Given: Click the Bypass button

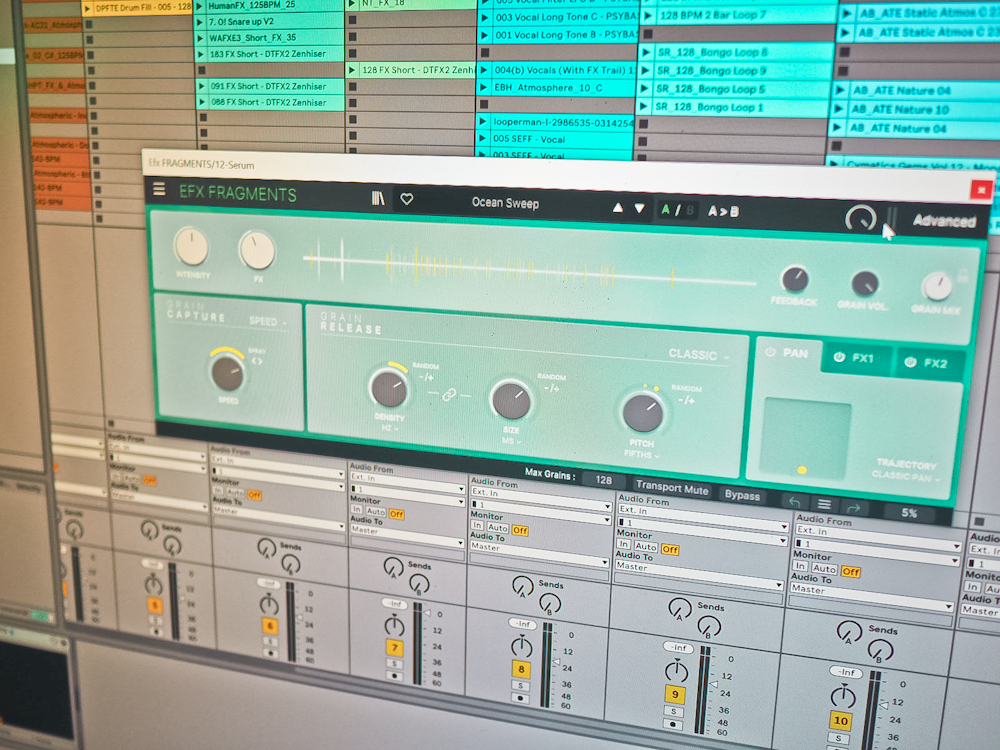Looking at the screenshot, I should tap(742, 494).
